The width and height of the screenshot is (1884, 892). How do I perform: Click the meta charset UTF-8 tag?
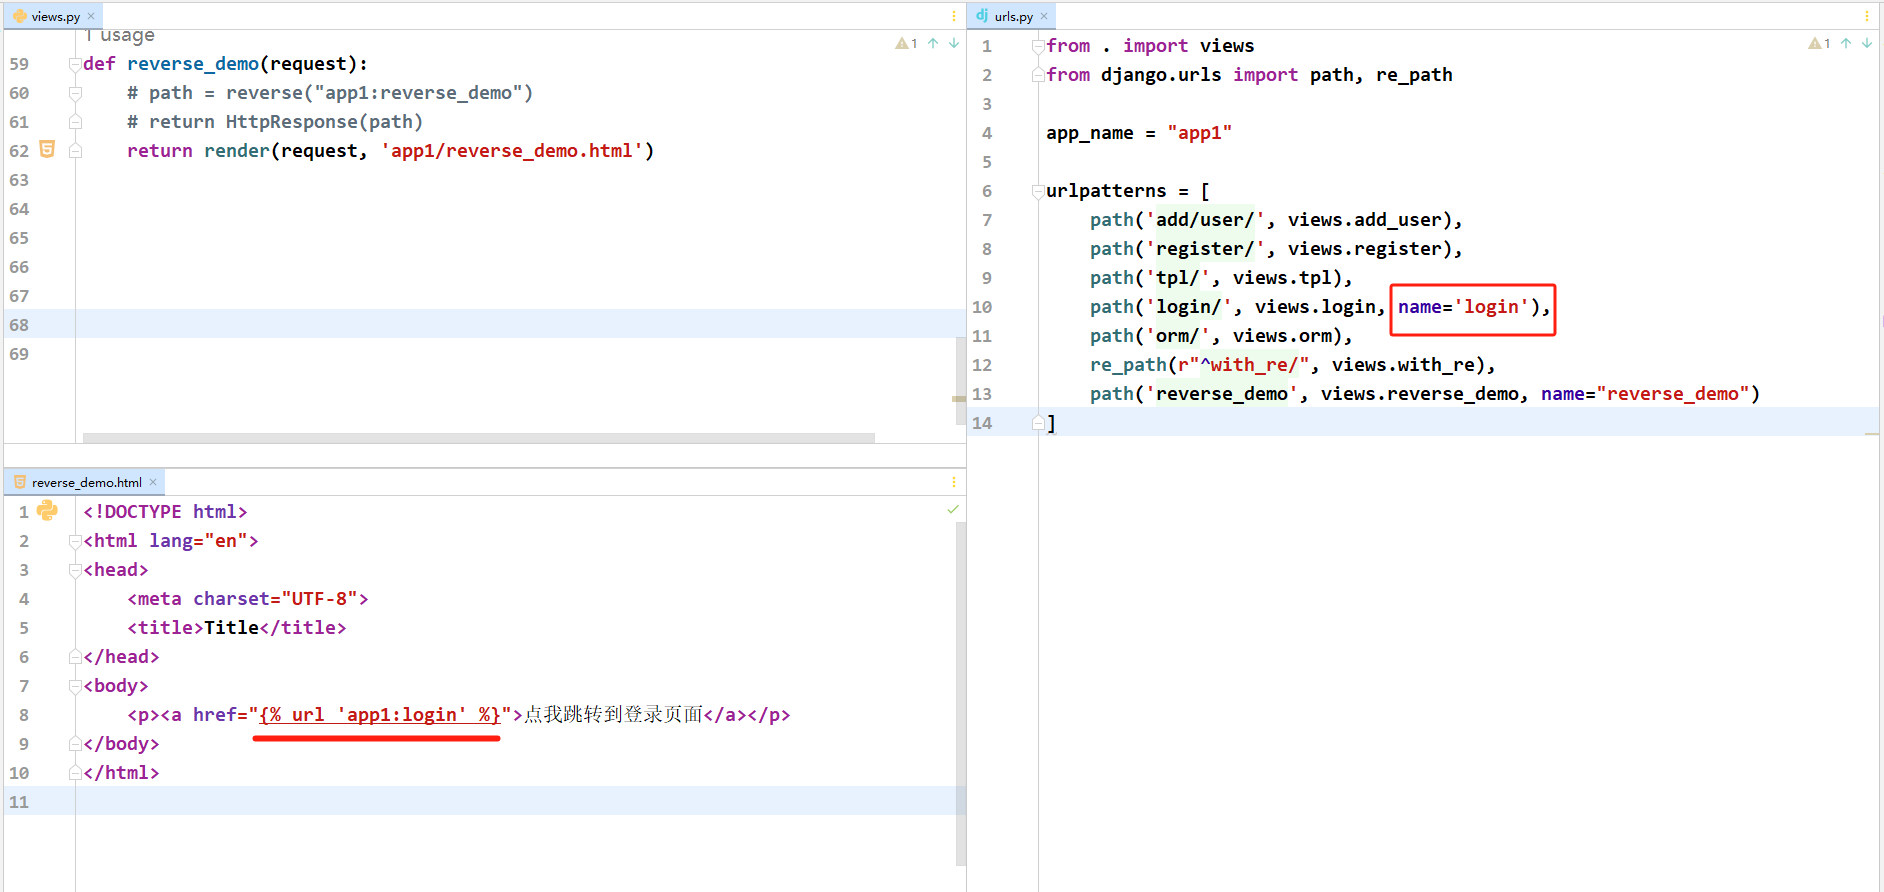[248, 599]
